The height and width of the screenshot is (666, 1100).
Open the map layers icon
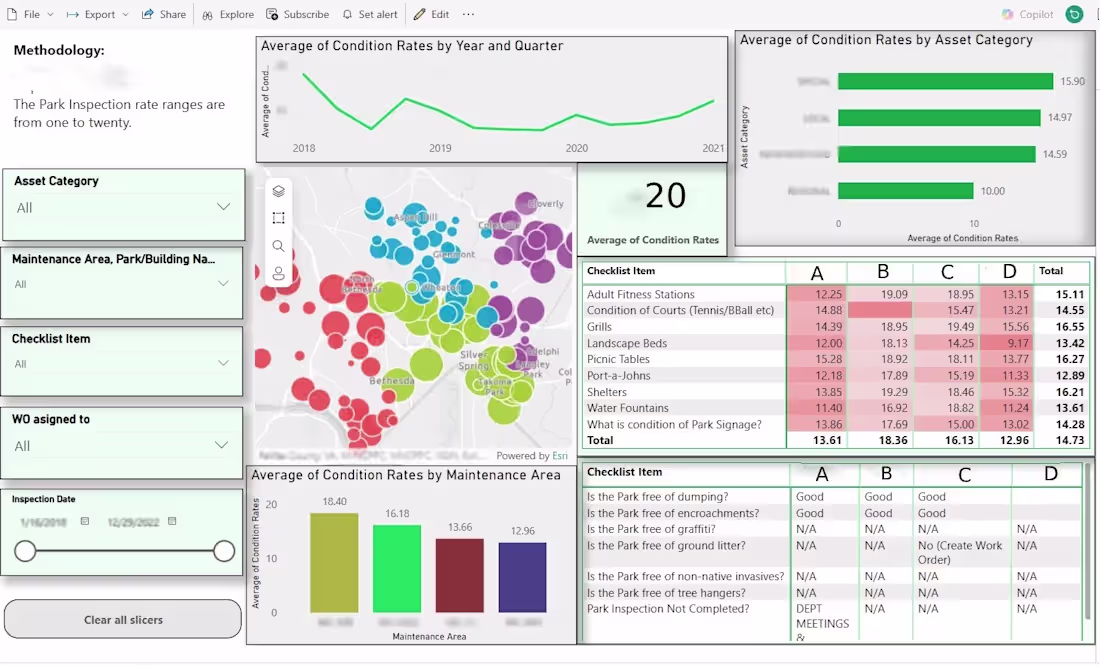279,190
